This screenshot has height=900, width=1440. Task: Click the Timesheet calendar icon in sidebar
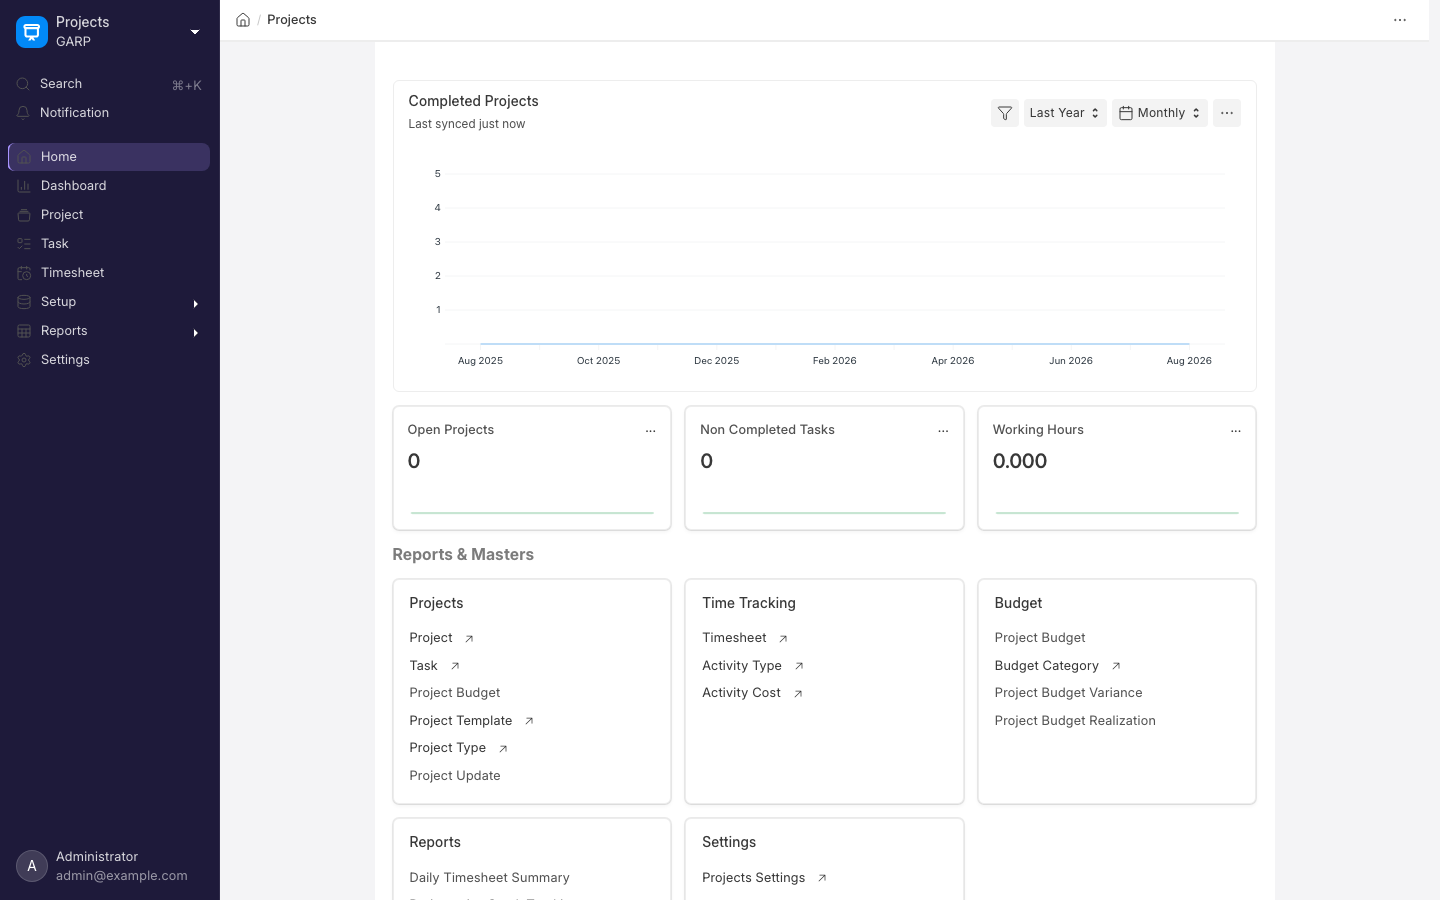[x=24, y=273]
